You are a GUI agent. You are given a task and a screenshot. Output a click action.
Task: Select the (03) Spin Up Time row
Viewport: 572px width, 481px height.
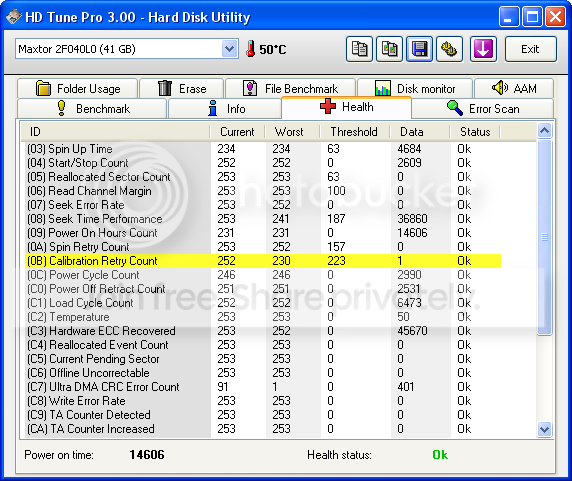(263, 149)
